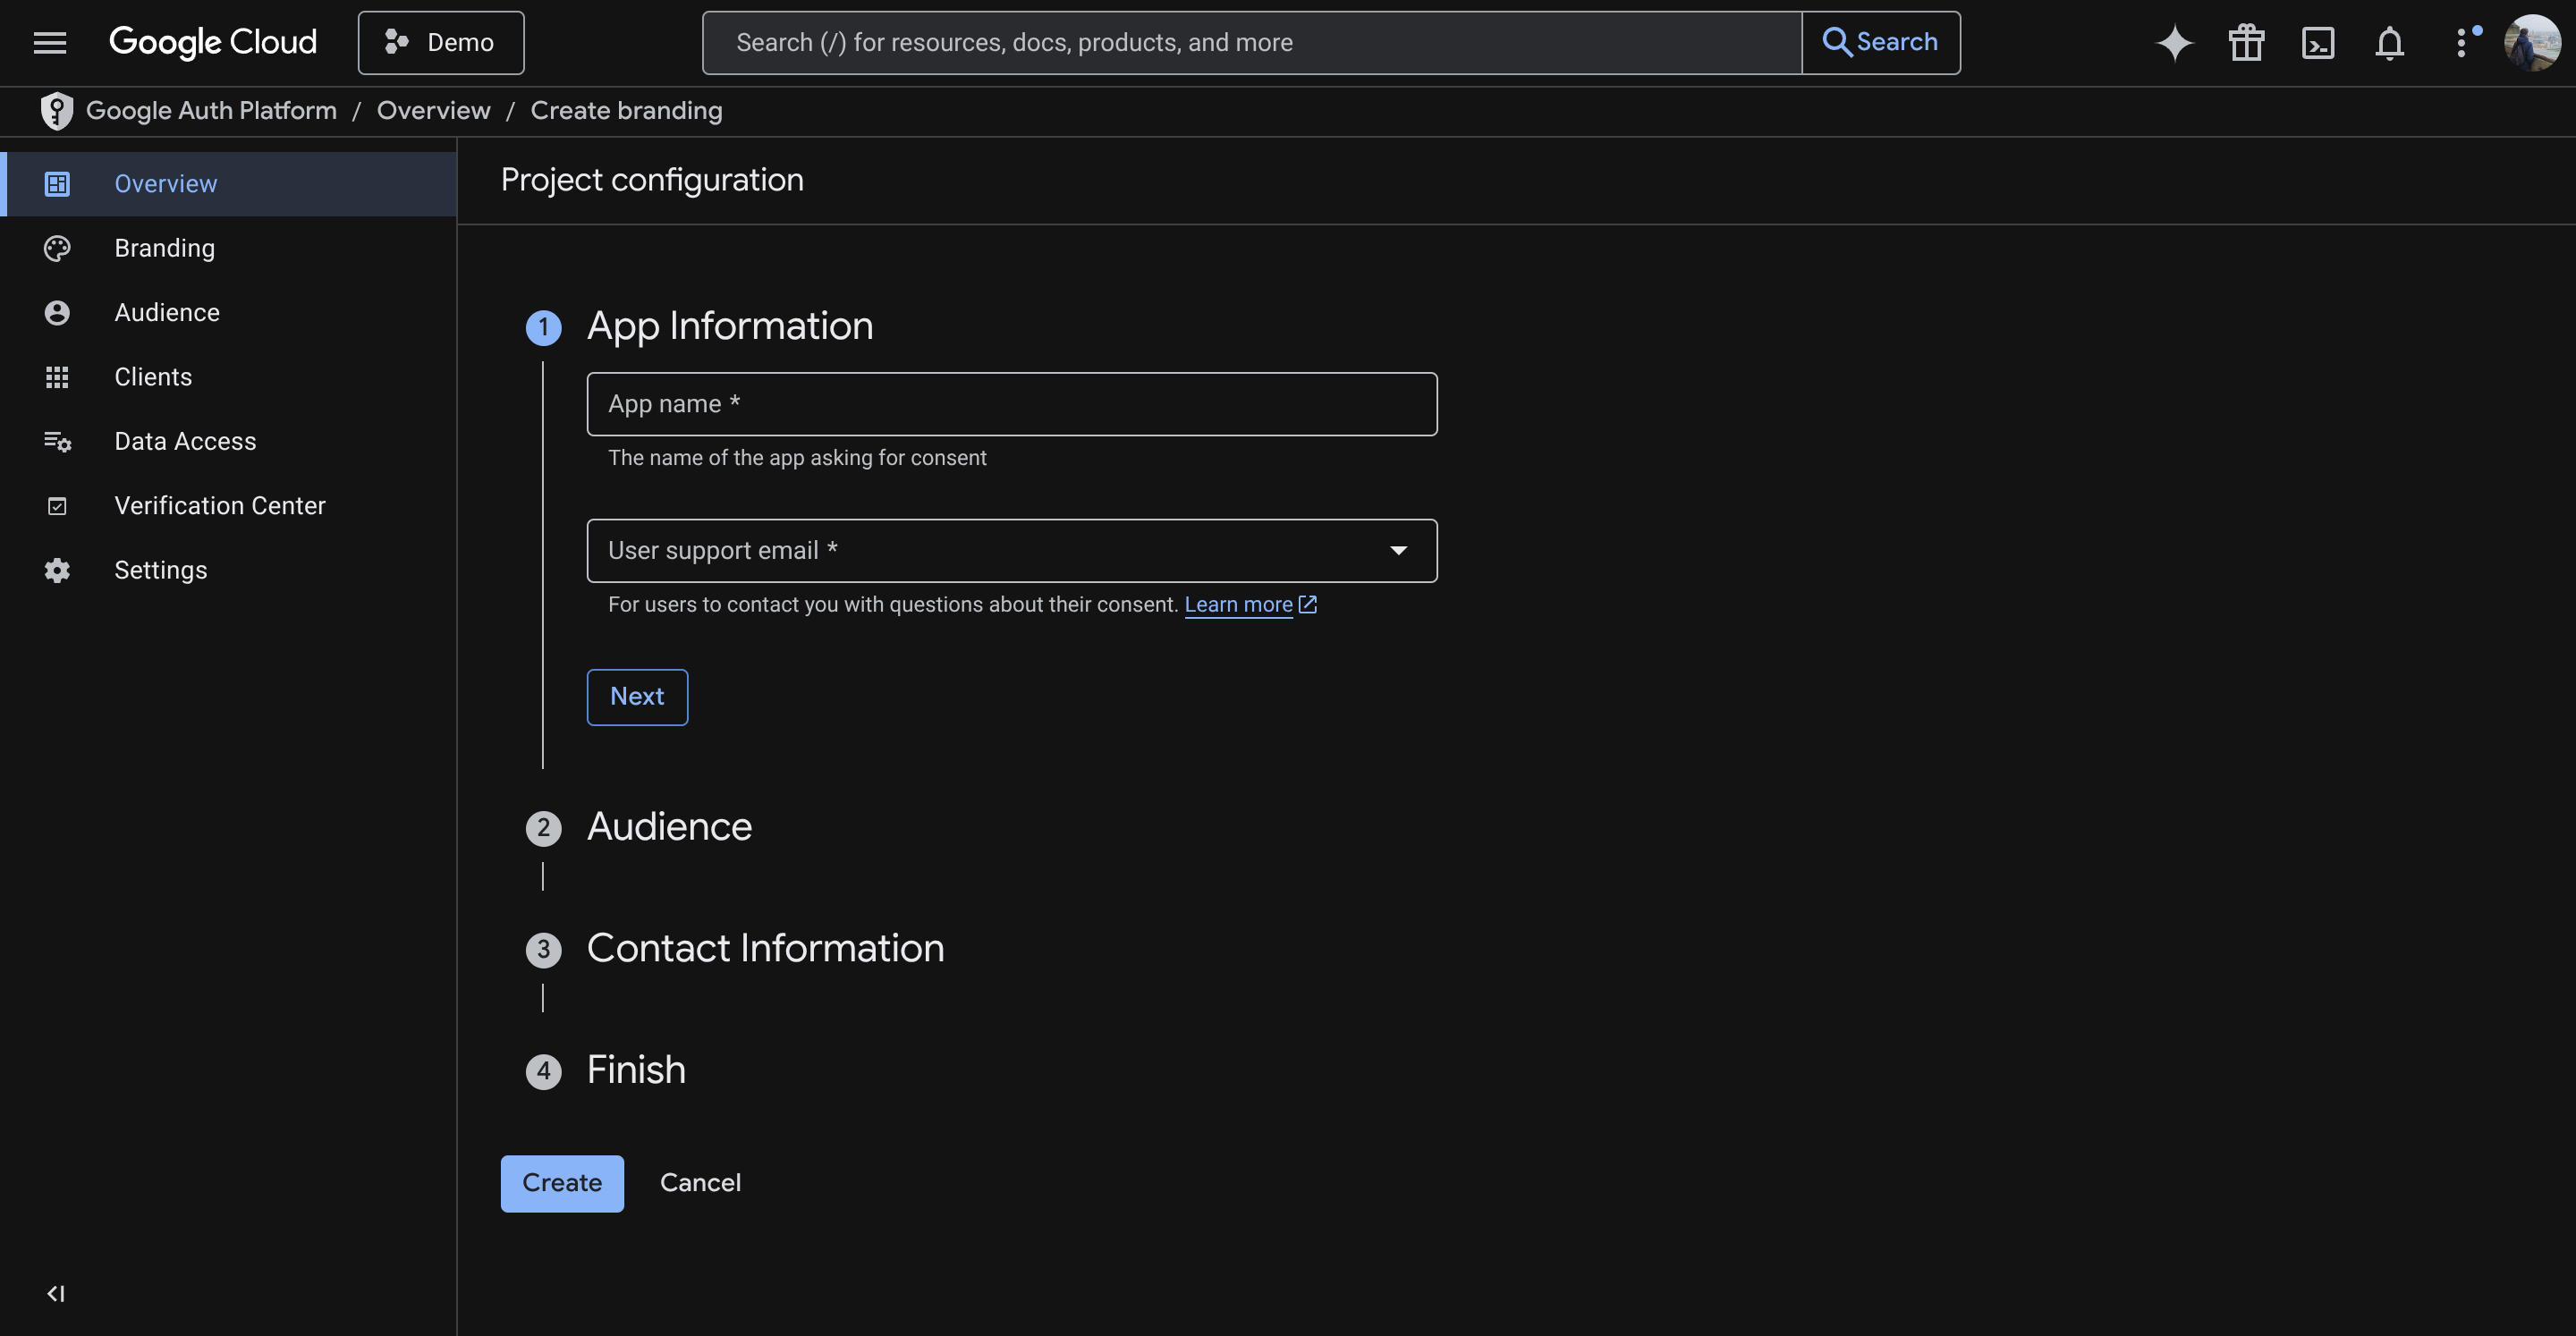The image size is (2576, 1336).
Task: Focus the App name input field
Action: tap(1012, 404)
